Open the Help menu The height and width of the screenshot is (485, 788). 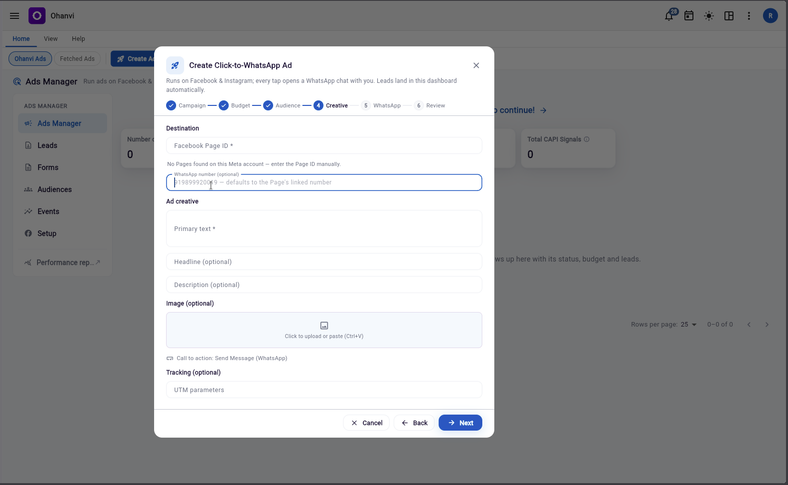[78, 39]
